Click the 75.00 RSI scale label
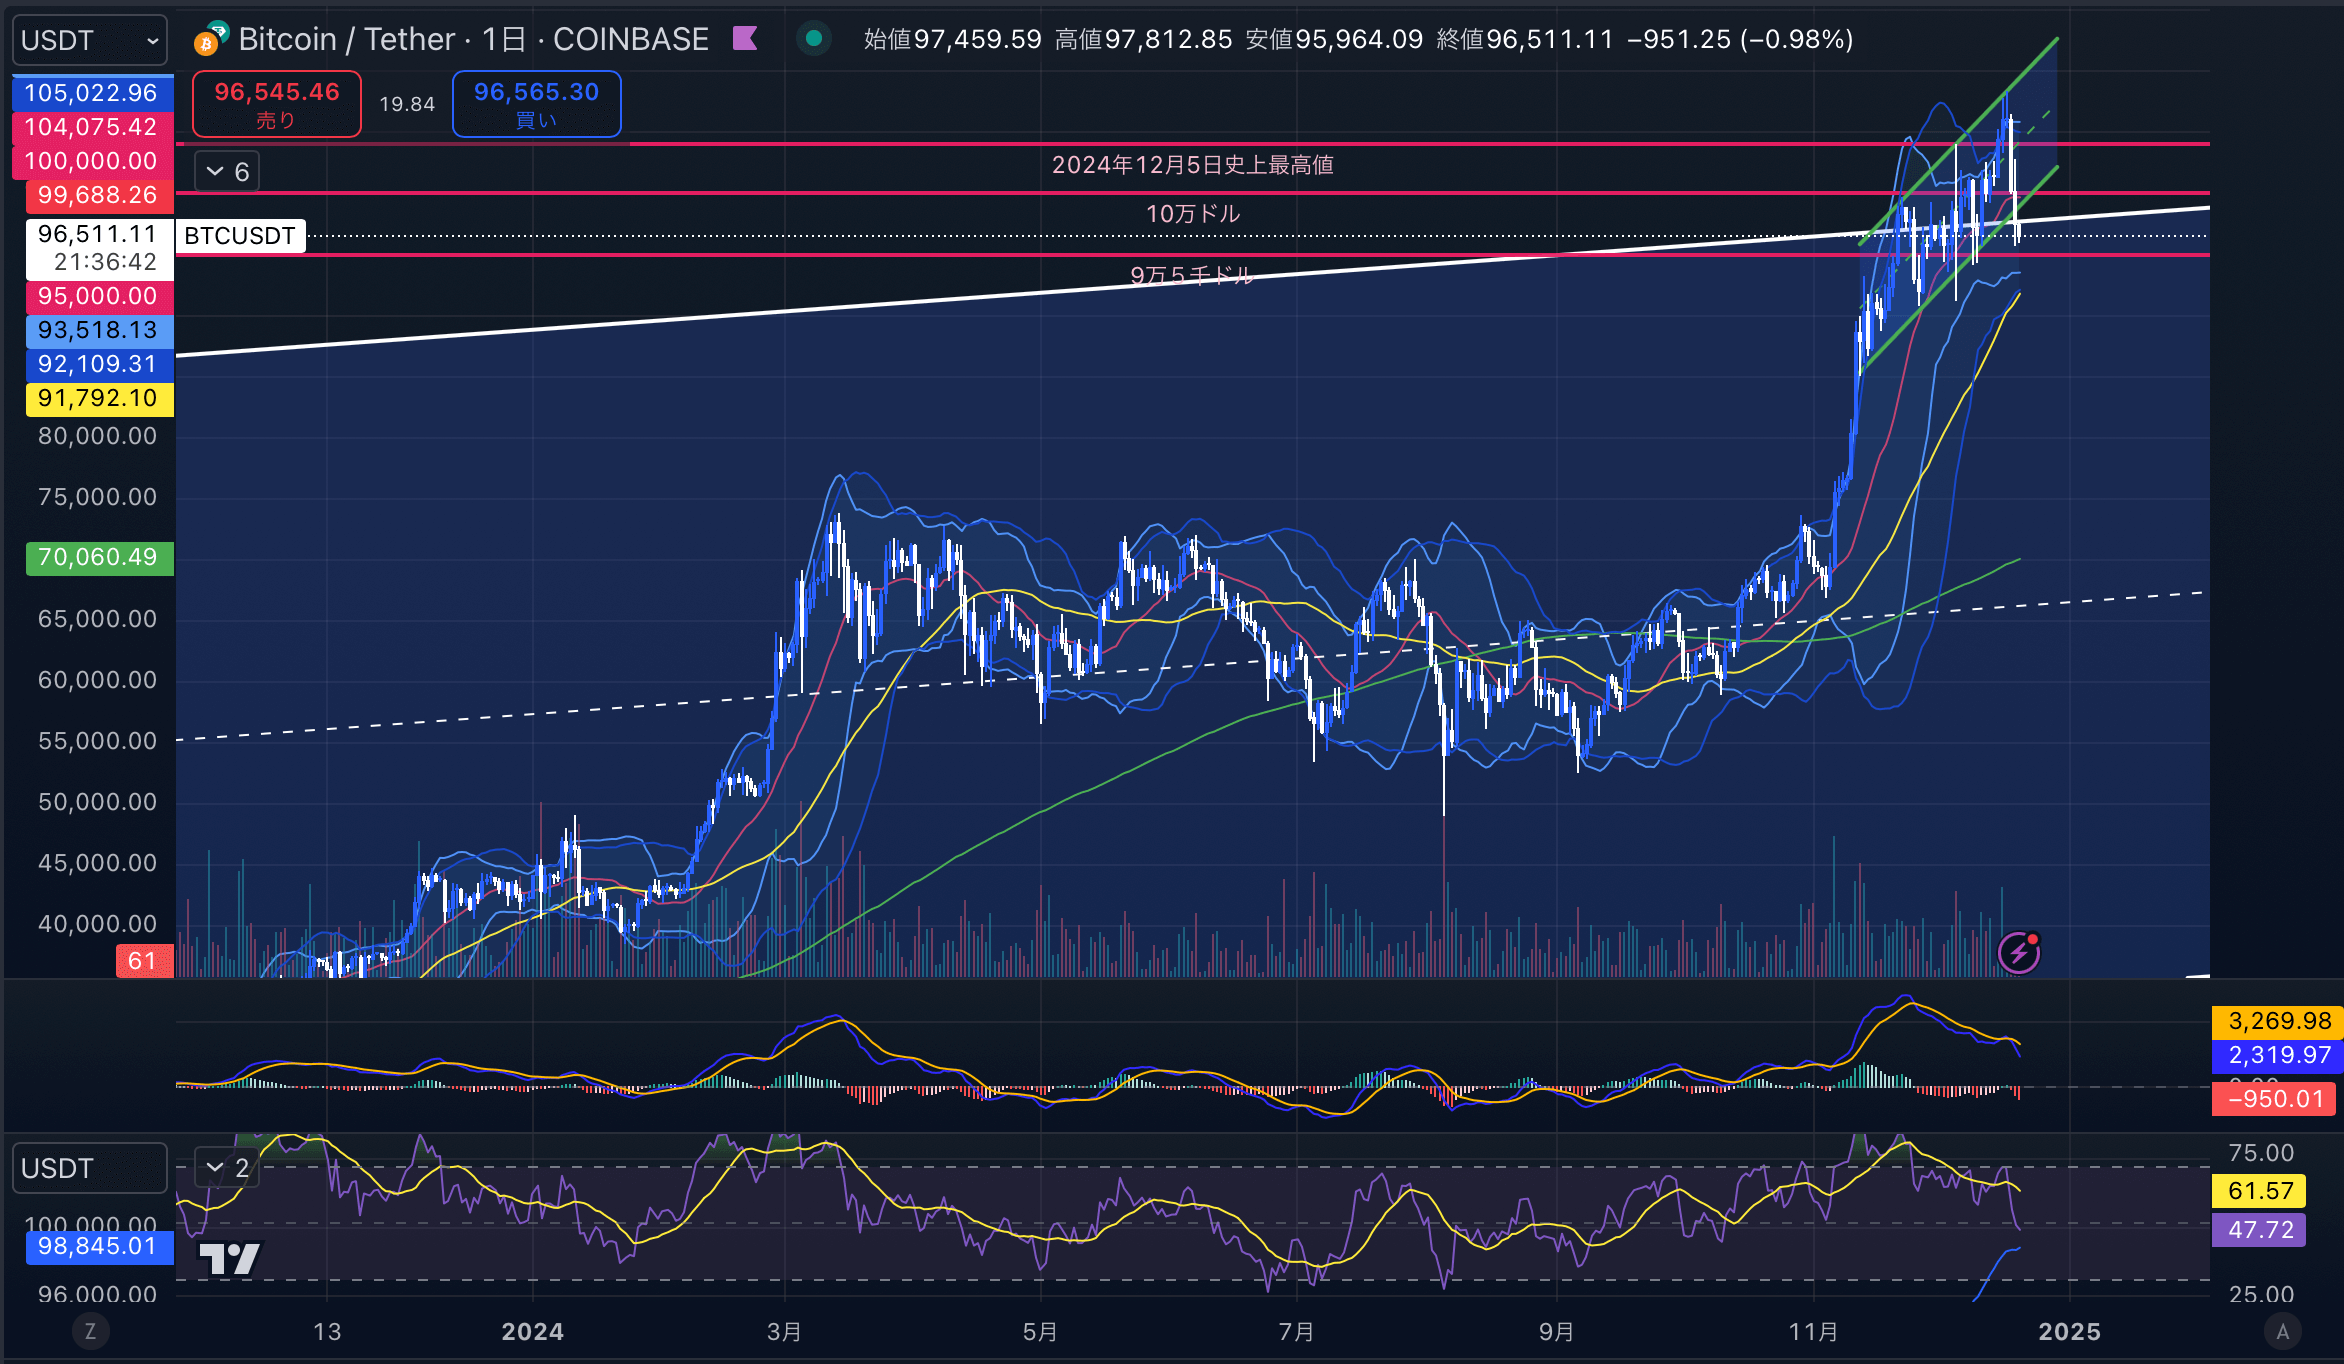Viewport: 2344px width, 1364px height. coord(2261,1153)
